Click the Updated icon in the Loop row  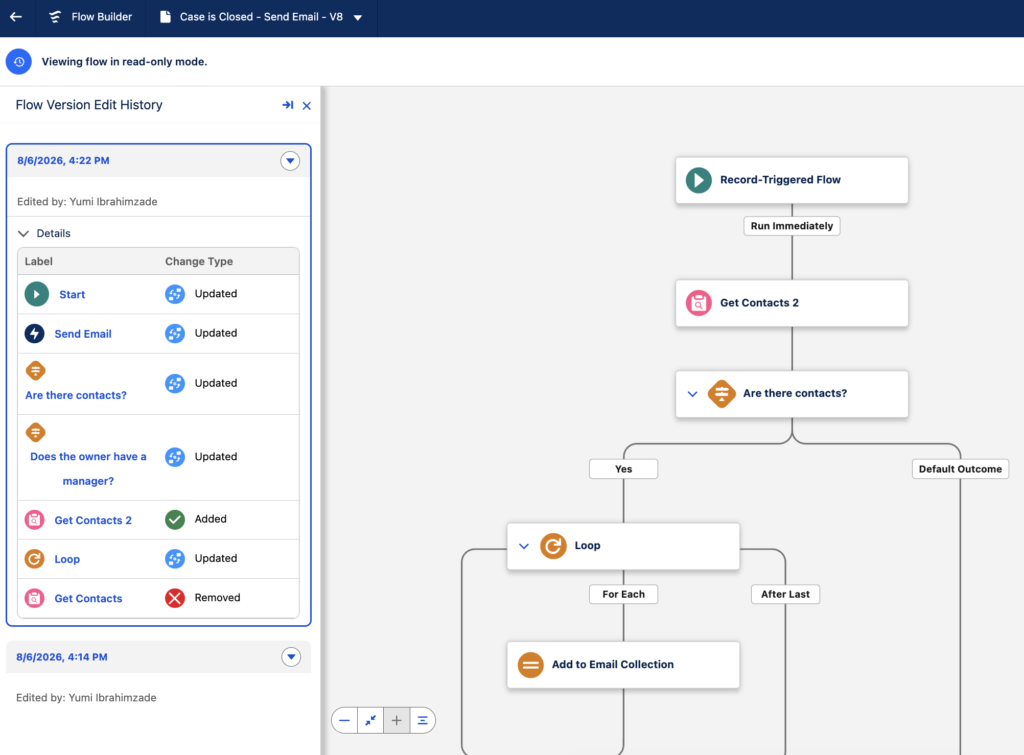175,558
